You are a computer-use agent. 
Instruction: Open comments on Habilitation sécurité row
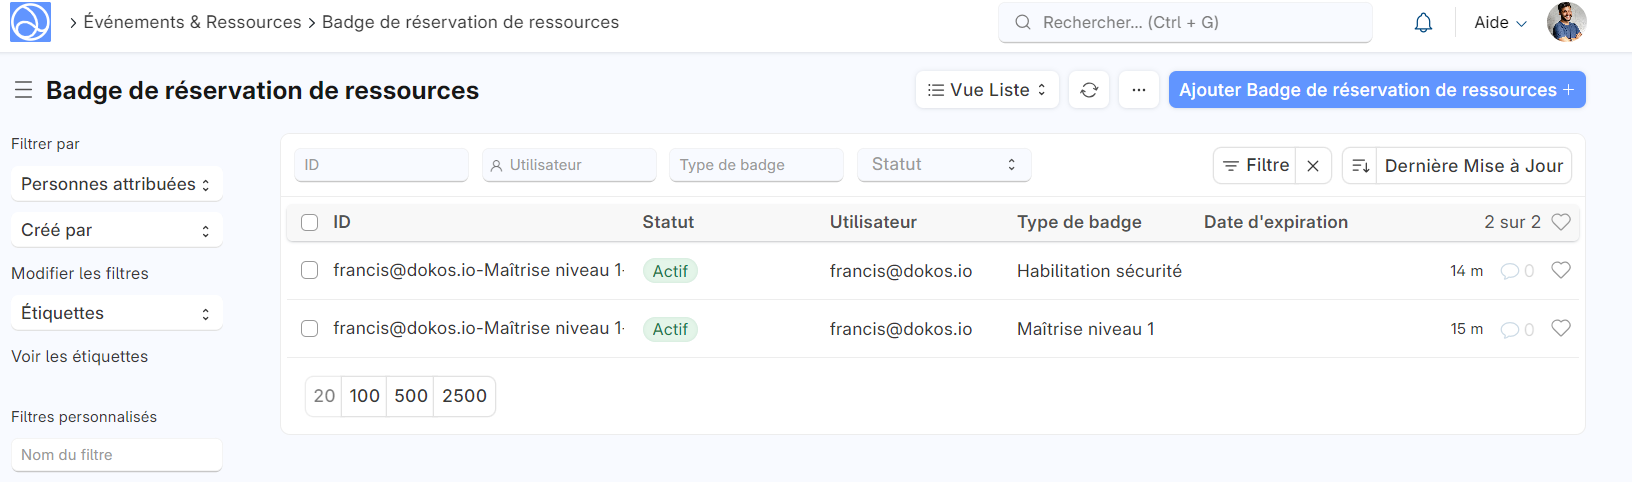point(1517,271)
